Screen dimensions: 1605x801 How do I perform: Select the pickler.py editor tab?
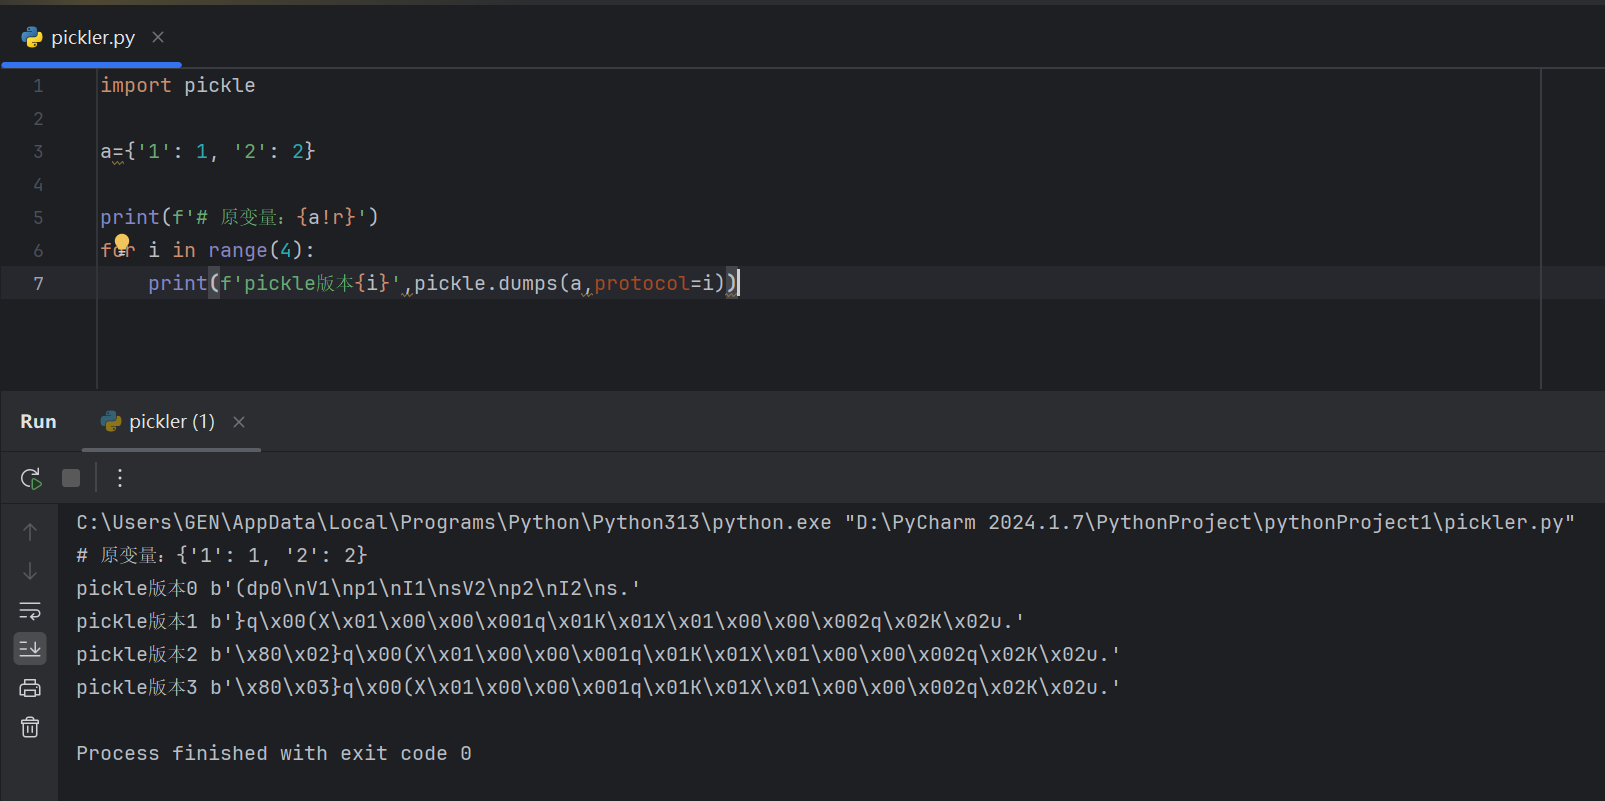[x=92, y=37]
